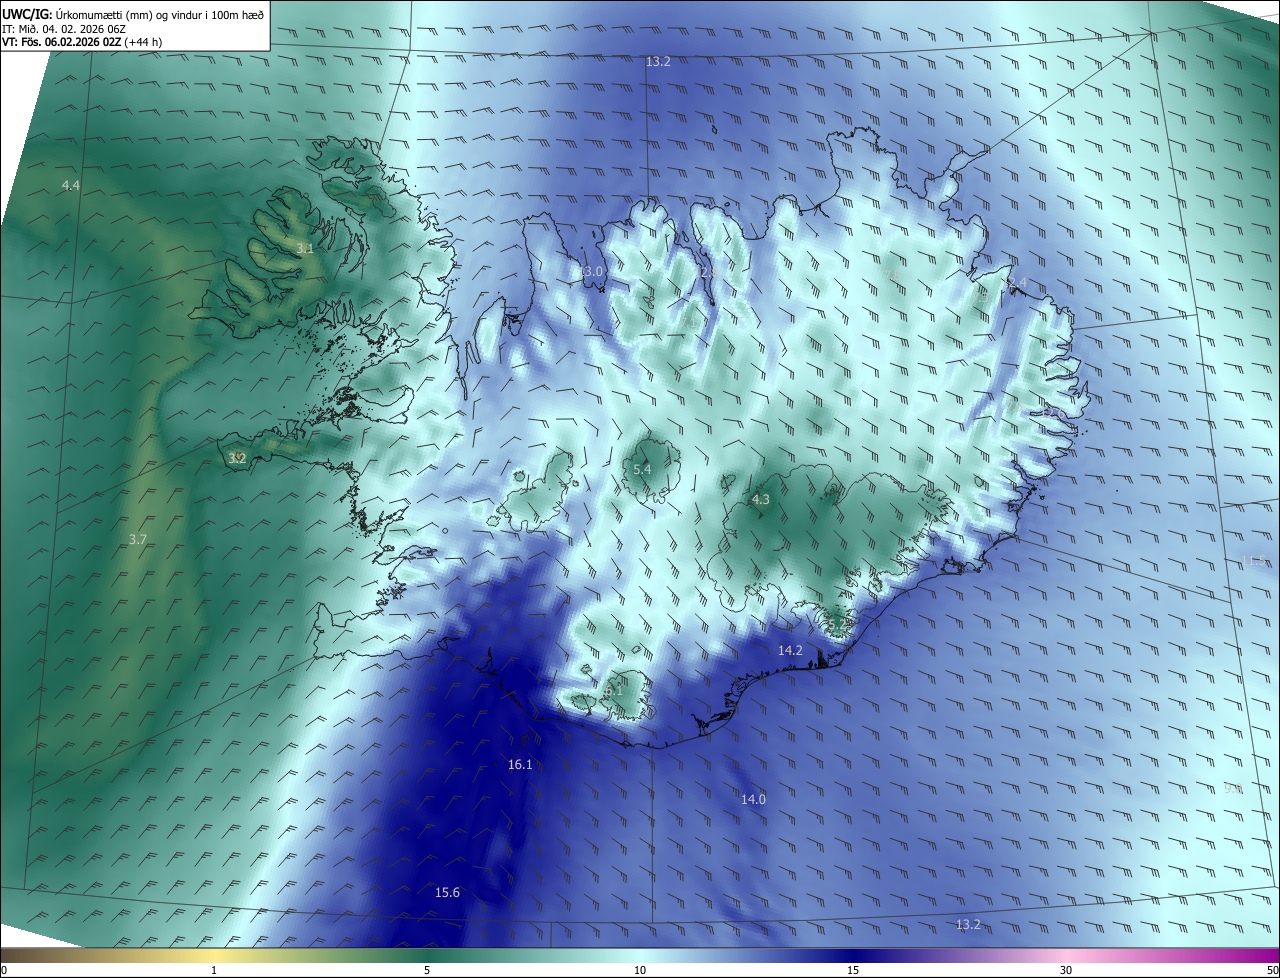Screen dimensions: 1280x978
Task: Click the 3.1 value in the Westfjords
Action: (x=305, y=248)
